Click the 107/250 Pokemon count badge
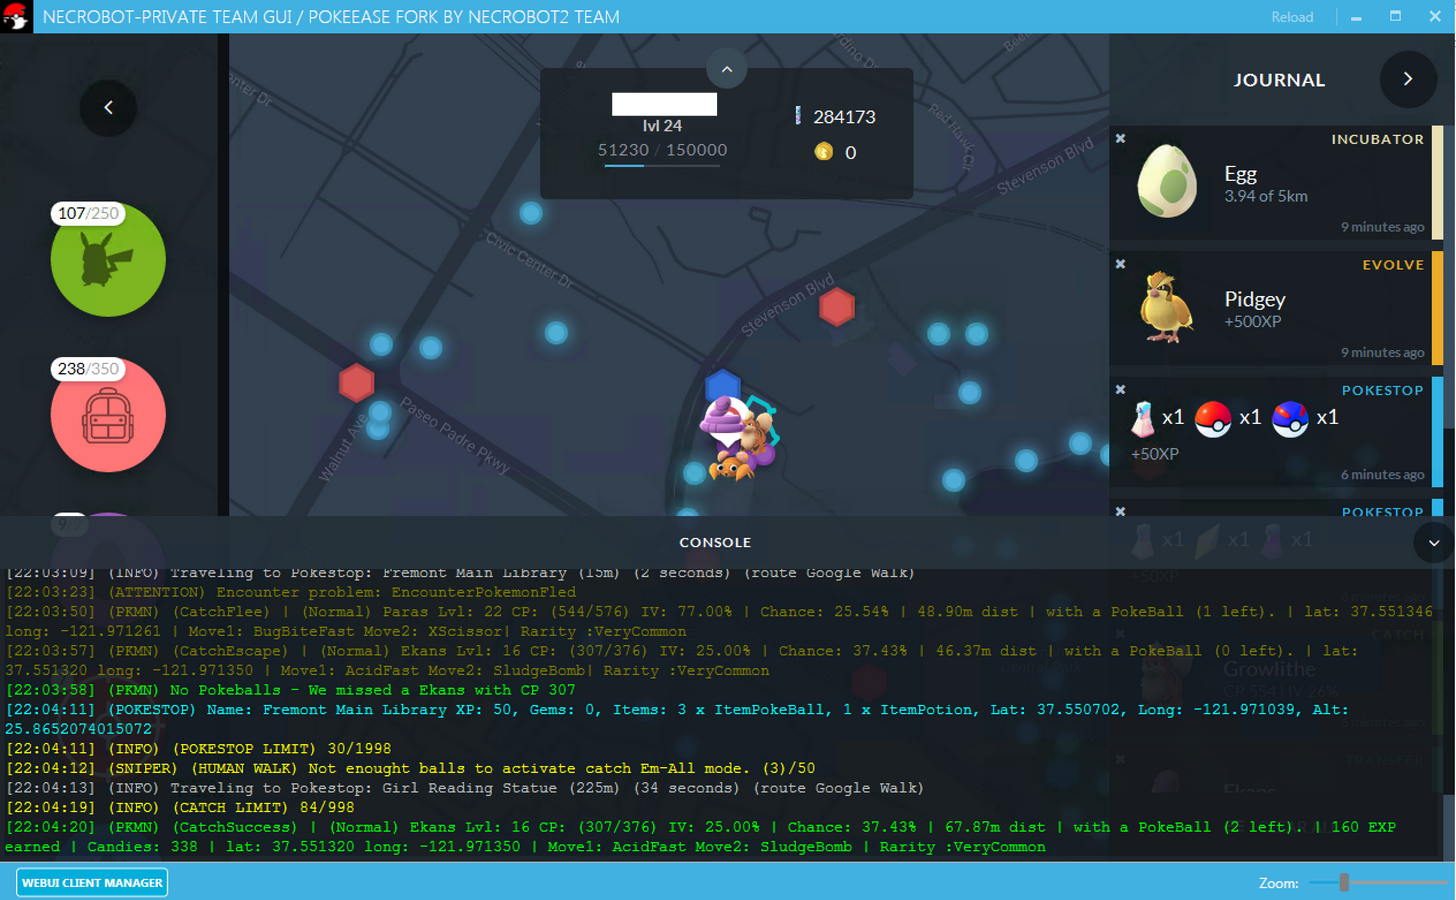The width and height of the screenshot is (1456, 900). coord(88,213)
